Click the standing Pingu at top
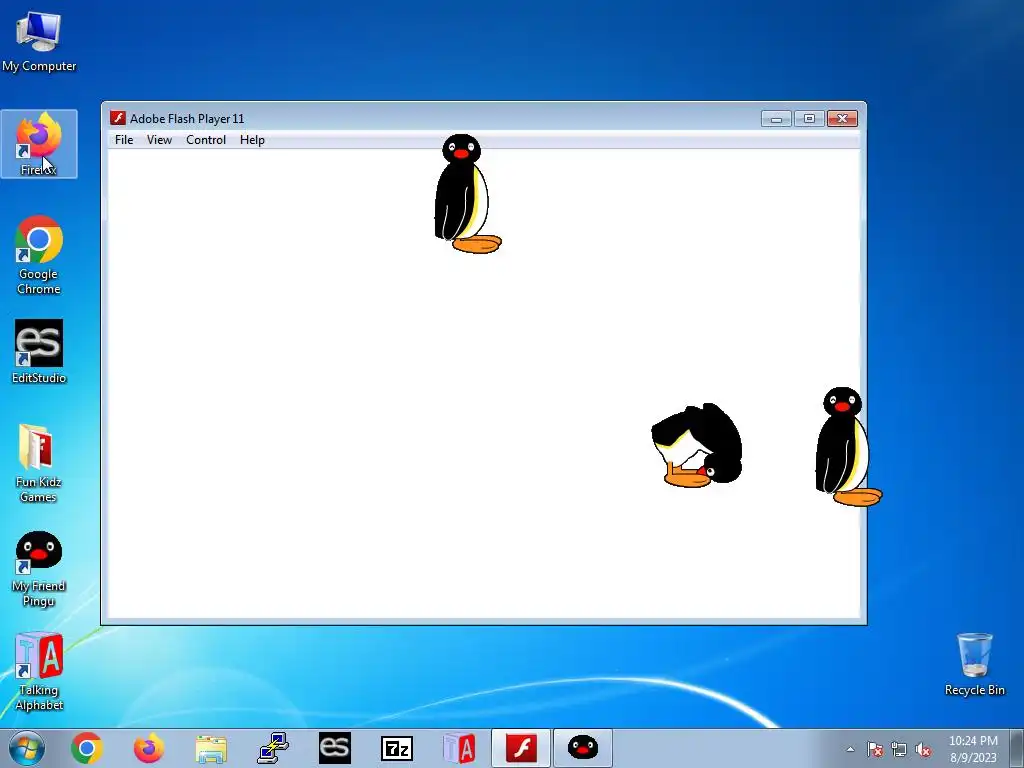1024x768 pixels. (465, 194)
